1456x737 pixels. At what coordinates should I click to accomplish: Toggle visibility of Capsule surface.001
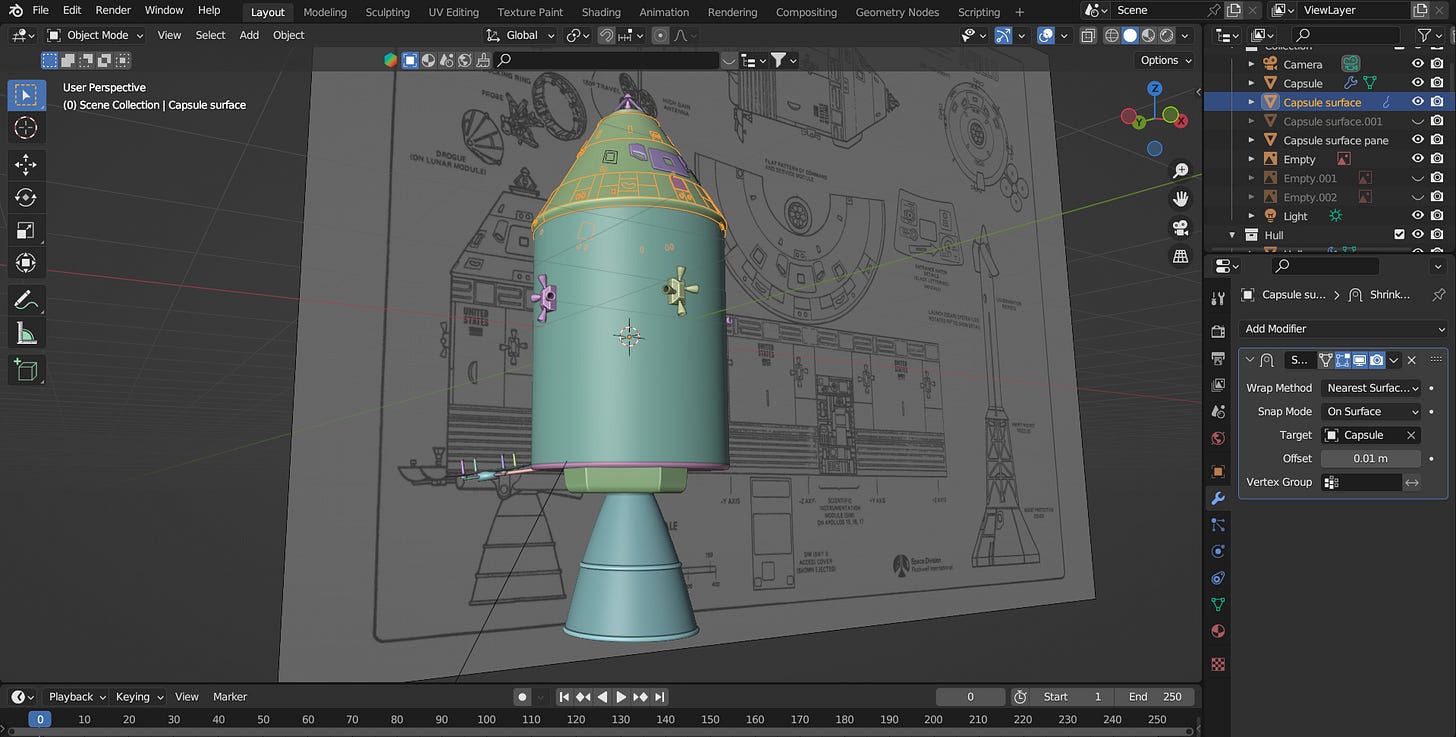pos(1417,121)
